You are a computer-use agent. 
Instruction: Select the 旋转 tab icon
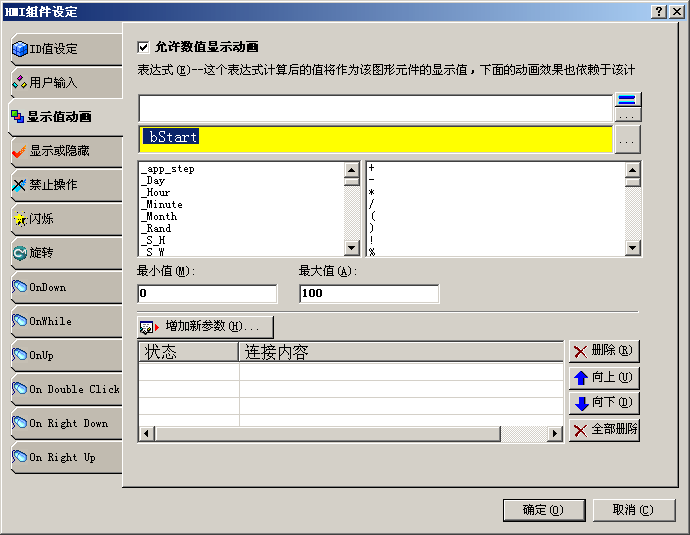pyautogui.click(x=19, y=253)
